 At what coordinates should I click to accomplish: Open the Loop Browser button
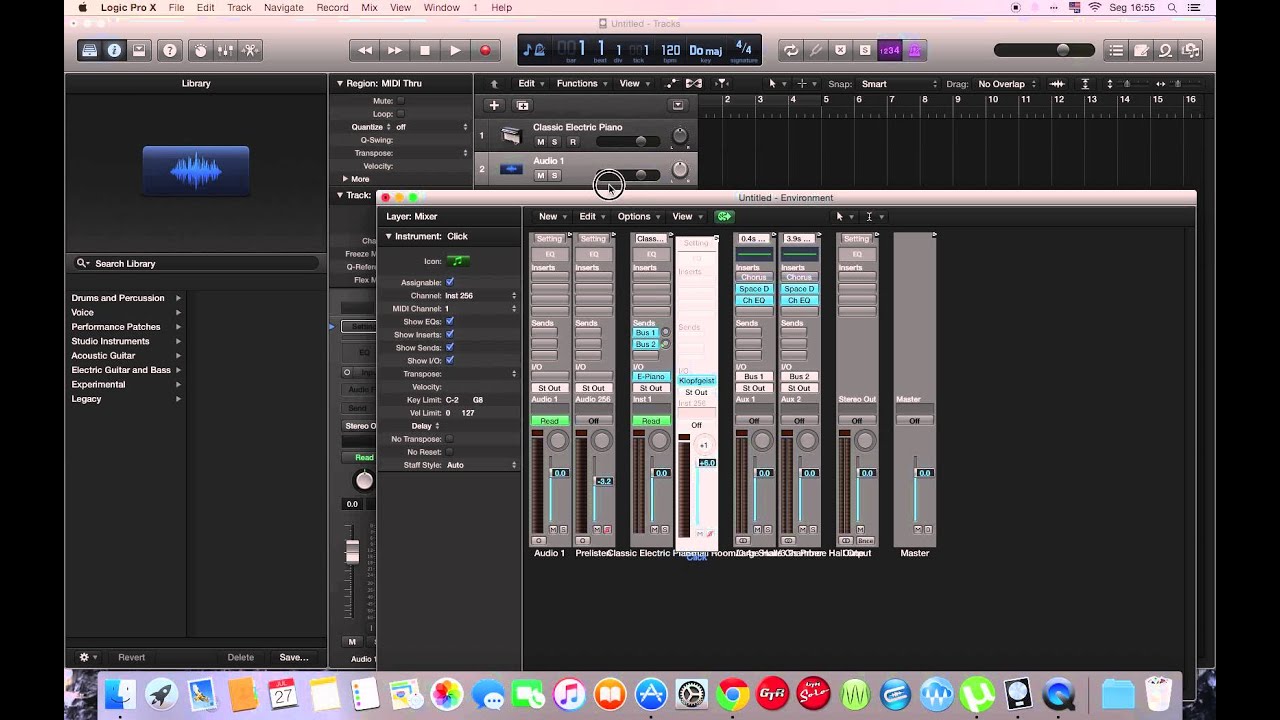pos(1166,50)
